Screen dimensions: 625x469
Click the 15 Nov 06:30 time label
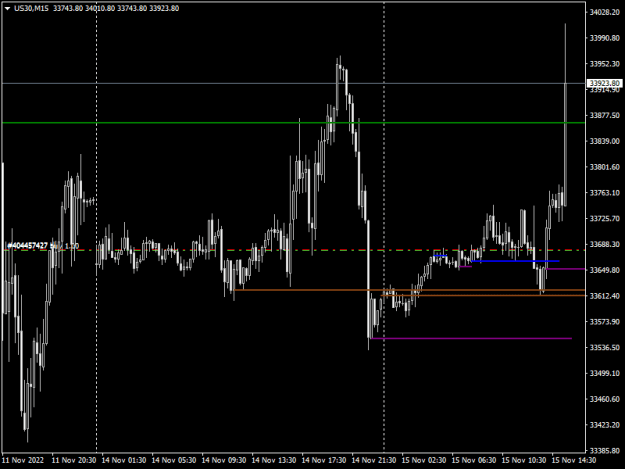[x=474, y=460]
